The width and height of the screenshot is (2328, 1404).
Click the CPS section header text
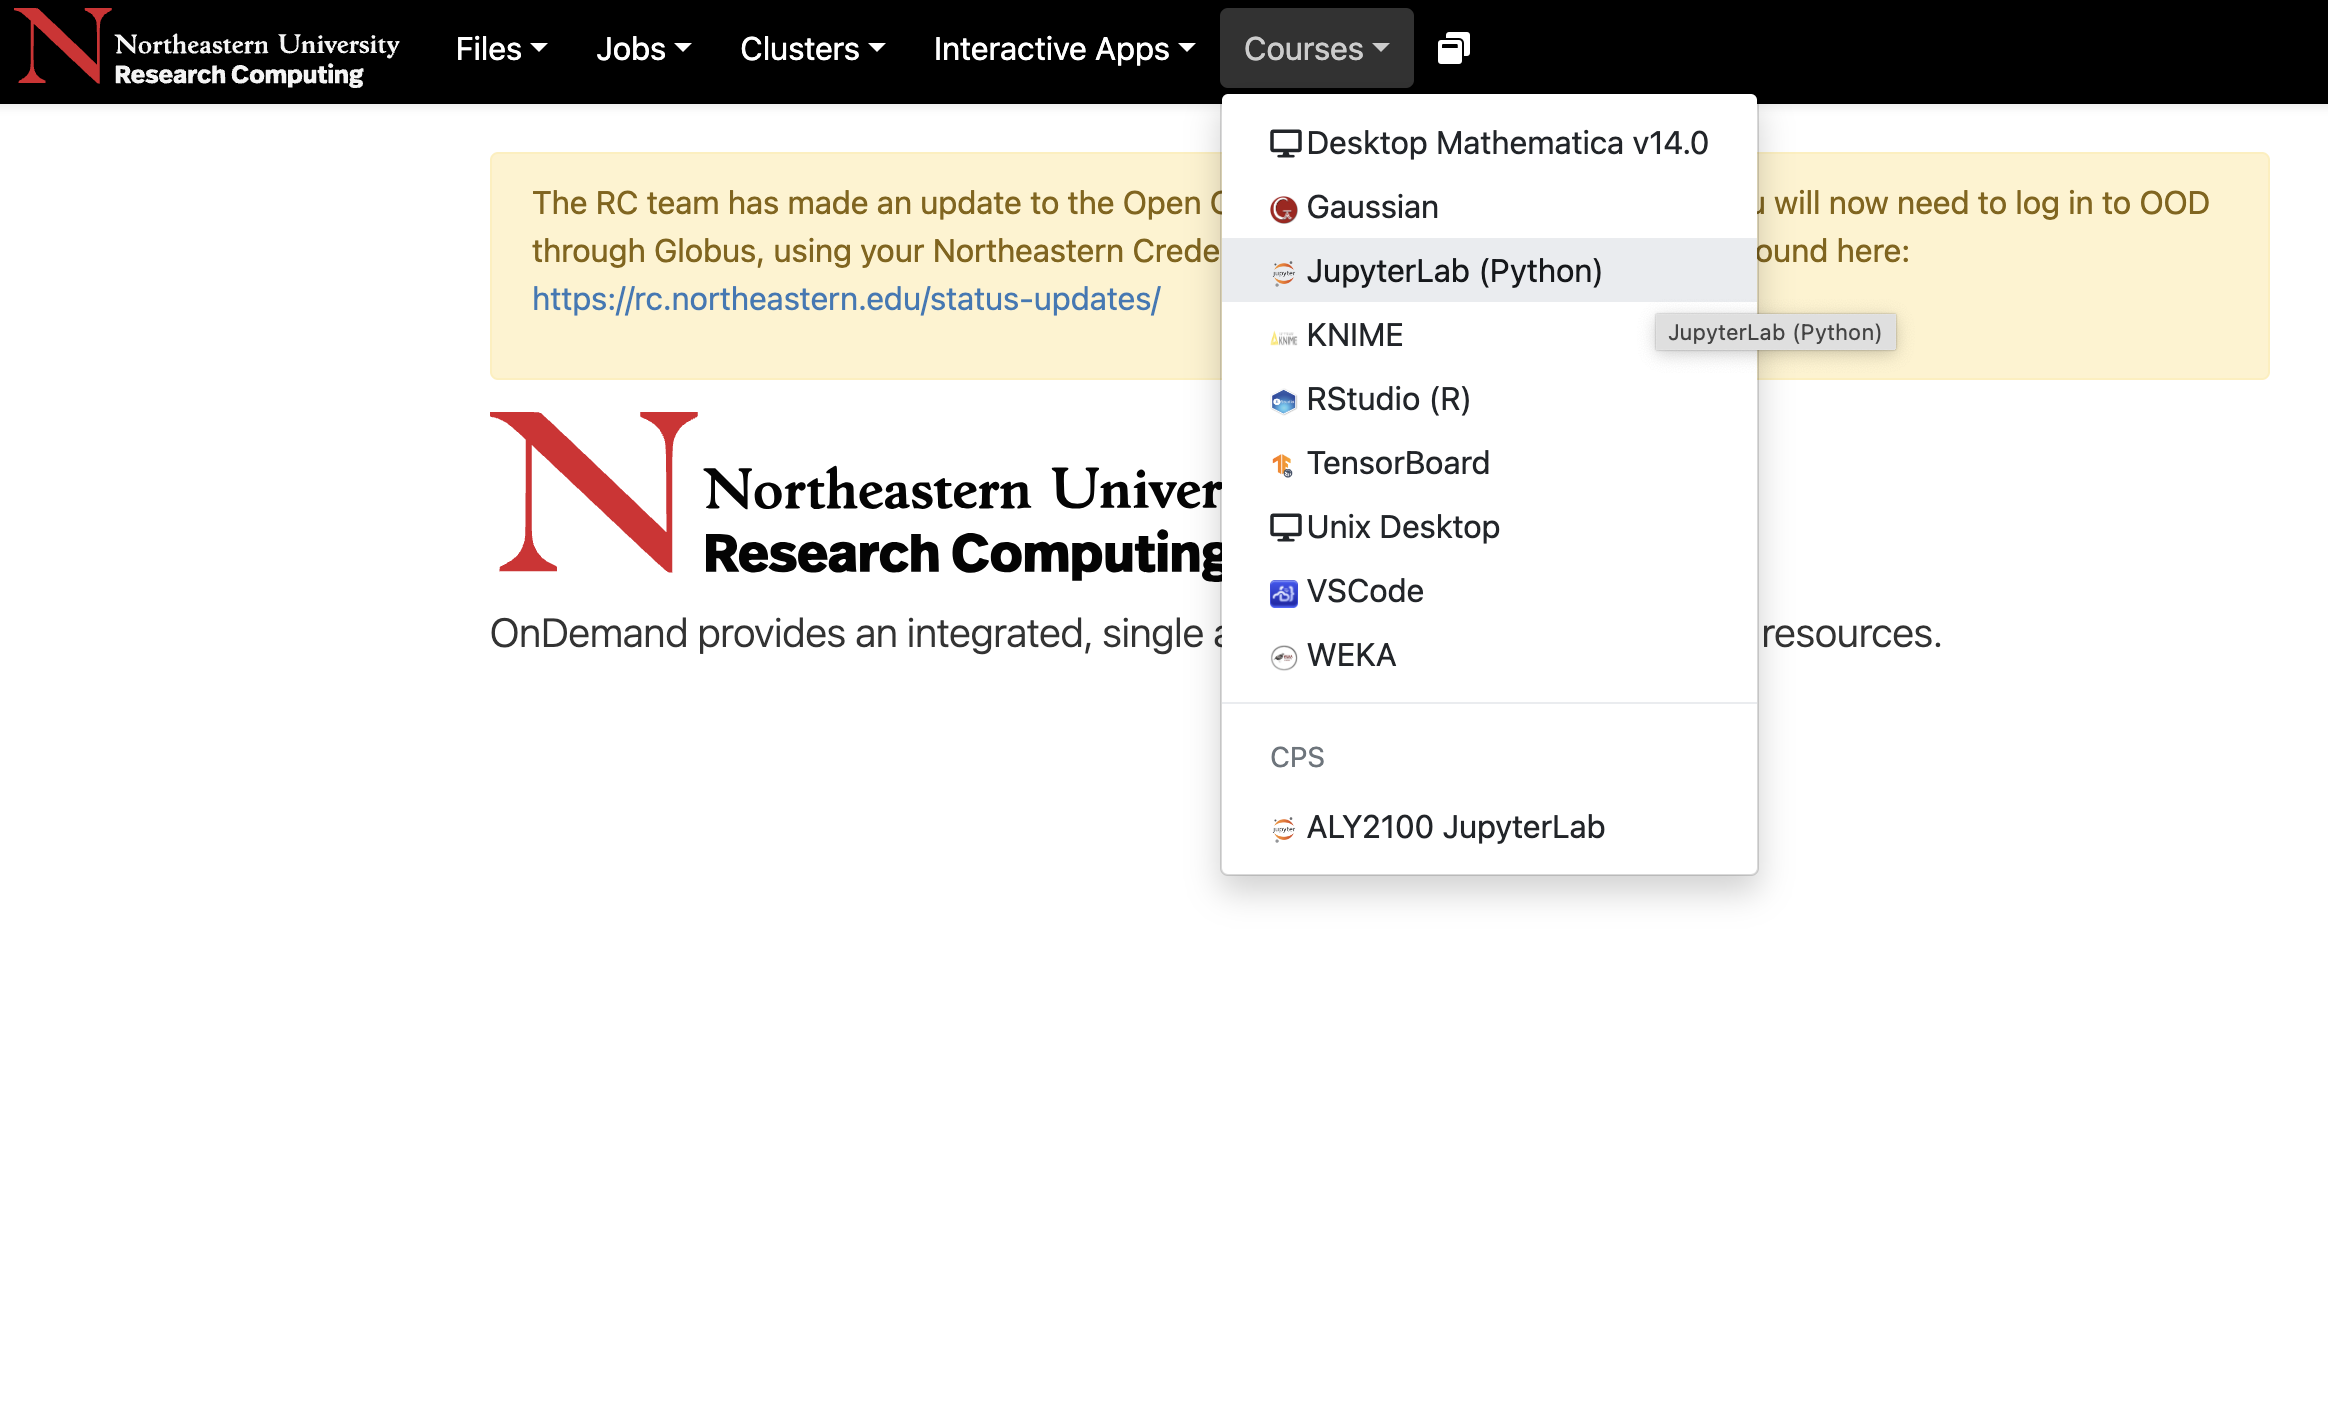[1297, 757]
